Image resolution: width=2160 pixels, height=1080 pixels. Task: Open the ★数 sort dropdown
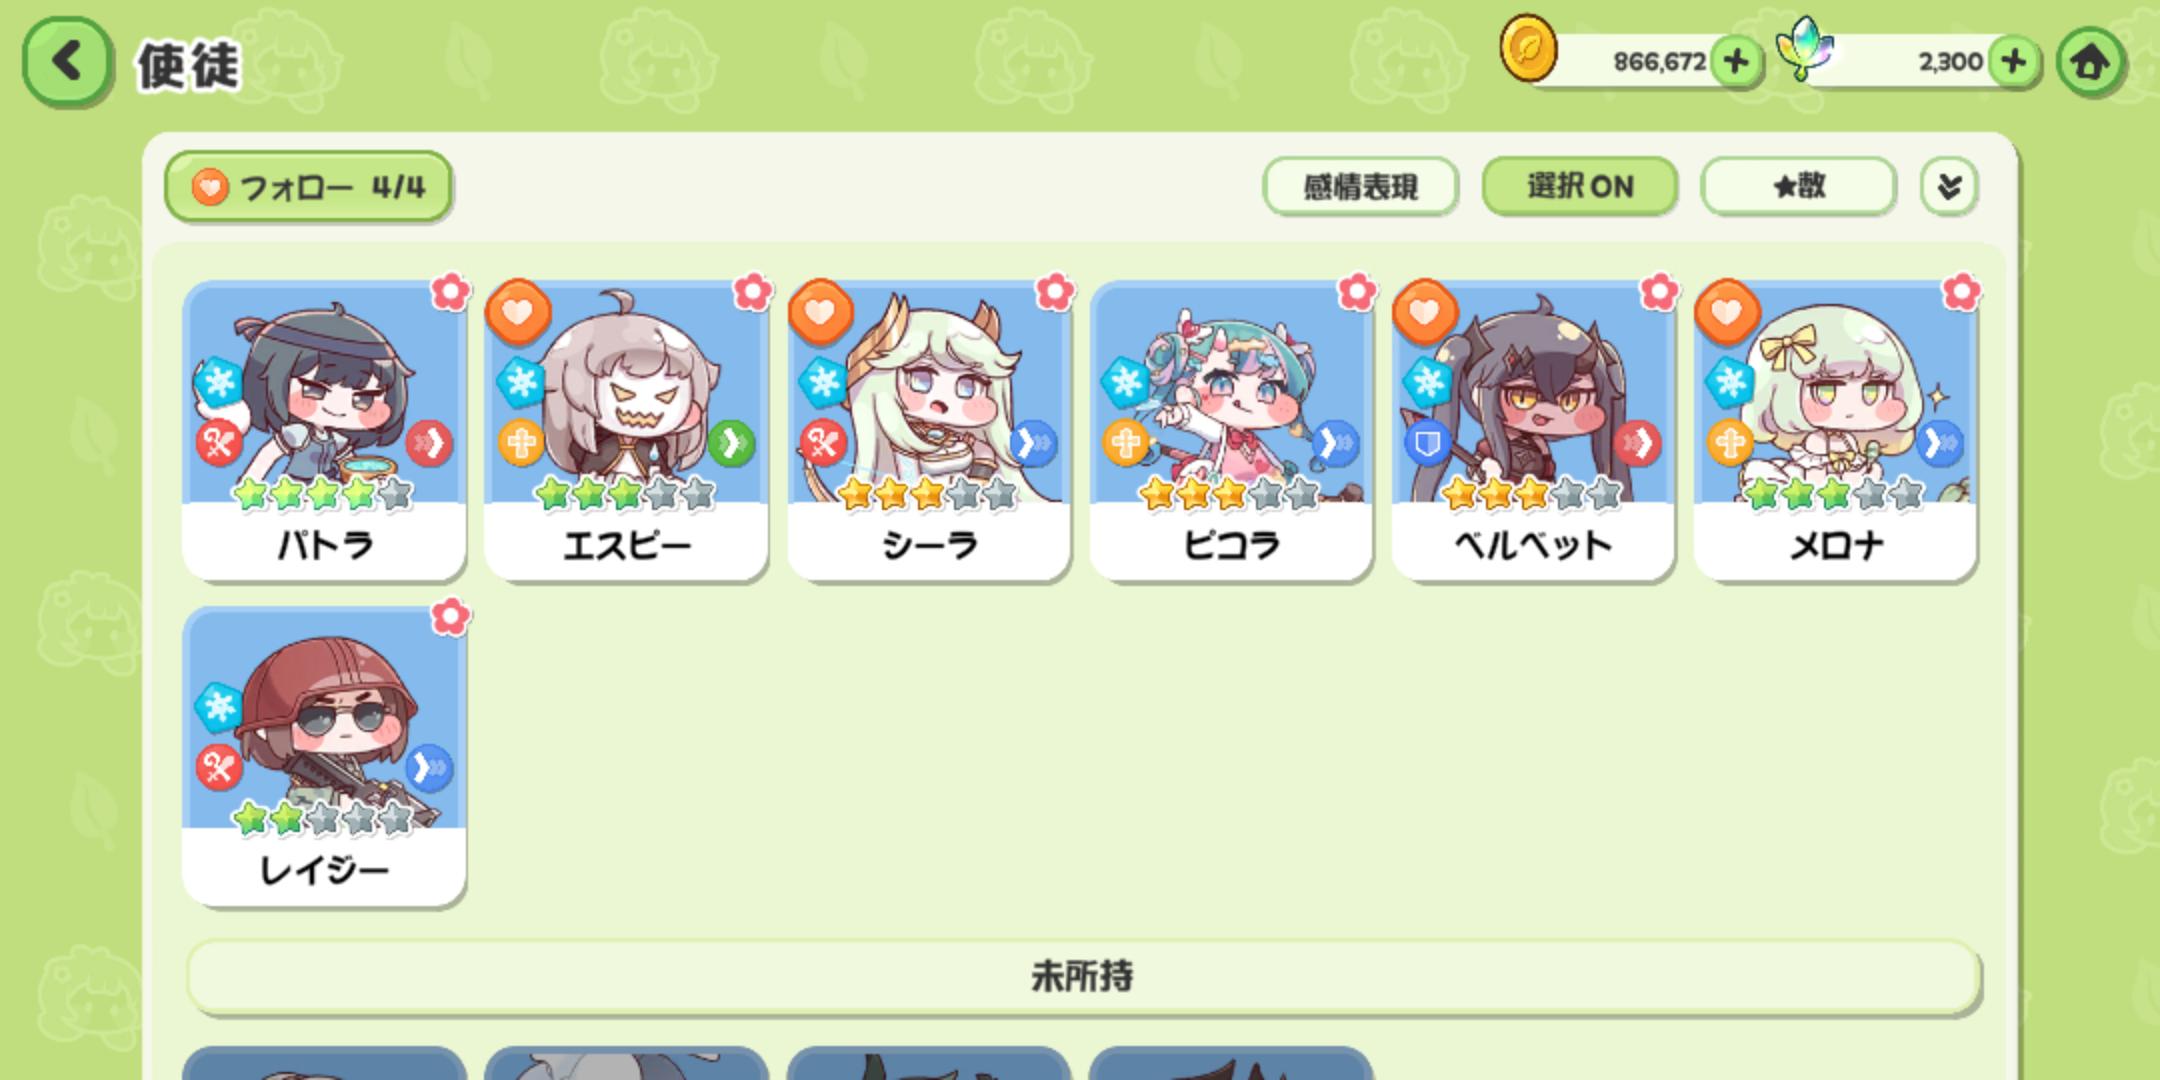click(1798, 186)
